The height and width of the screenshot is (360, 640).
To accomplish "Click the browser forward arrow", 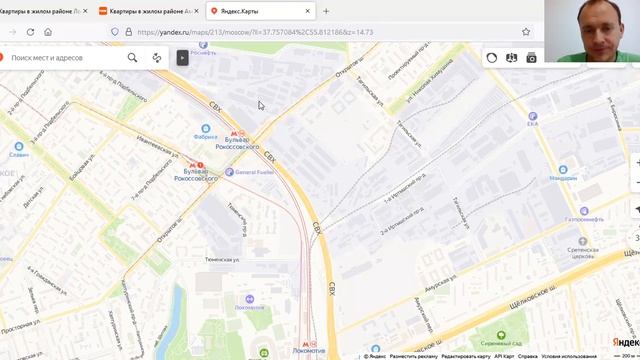I will [x=13, y=32].
